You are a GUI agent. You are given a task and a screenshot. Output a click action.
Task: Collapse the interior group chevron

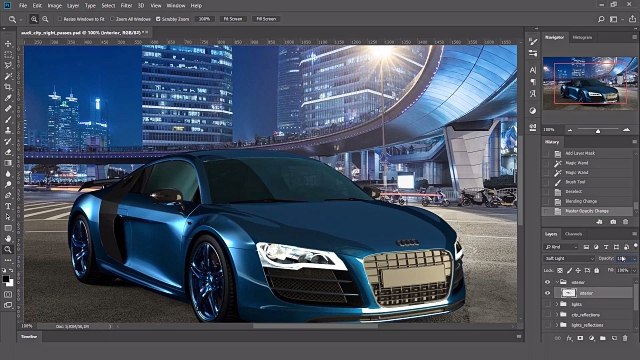pyautogui.click(x=557, y=282)
